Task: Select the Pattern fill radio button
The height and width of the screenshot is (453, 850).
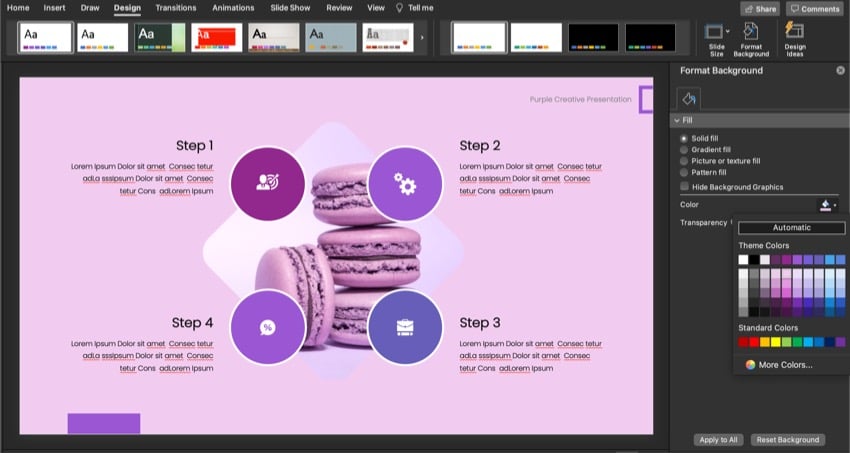Action: (684, 172)
